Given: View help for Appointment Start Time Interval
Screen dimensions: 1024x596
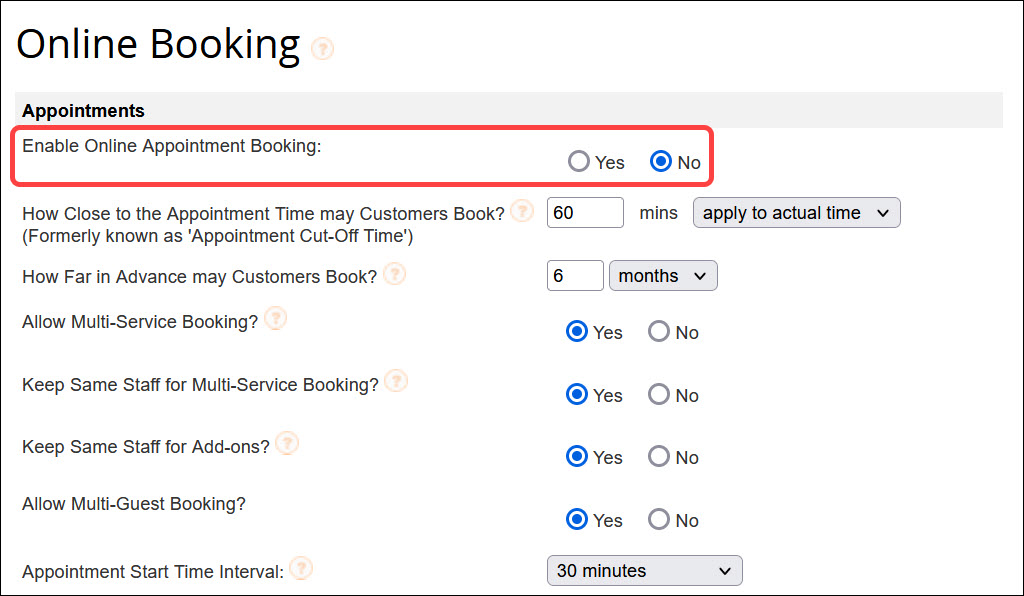Looking at the screenshot, I should 301,568.
